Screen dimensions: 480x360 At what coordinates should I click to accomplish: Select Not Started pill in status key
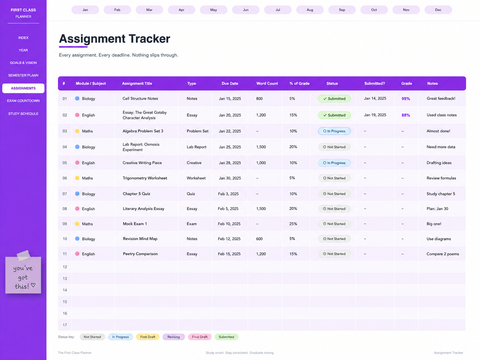point(92,337)
